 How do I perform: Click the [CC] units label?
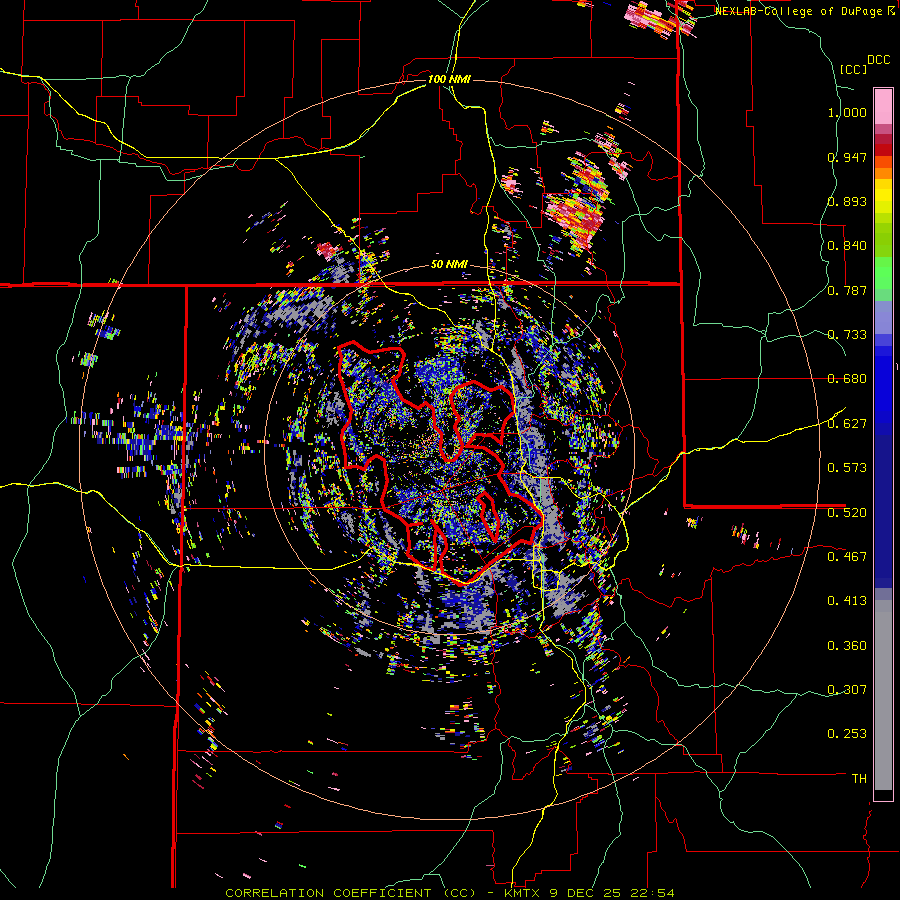tap(853, 69)
